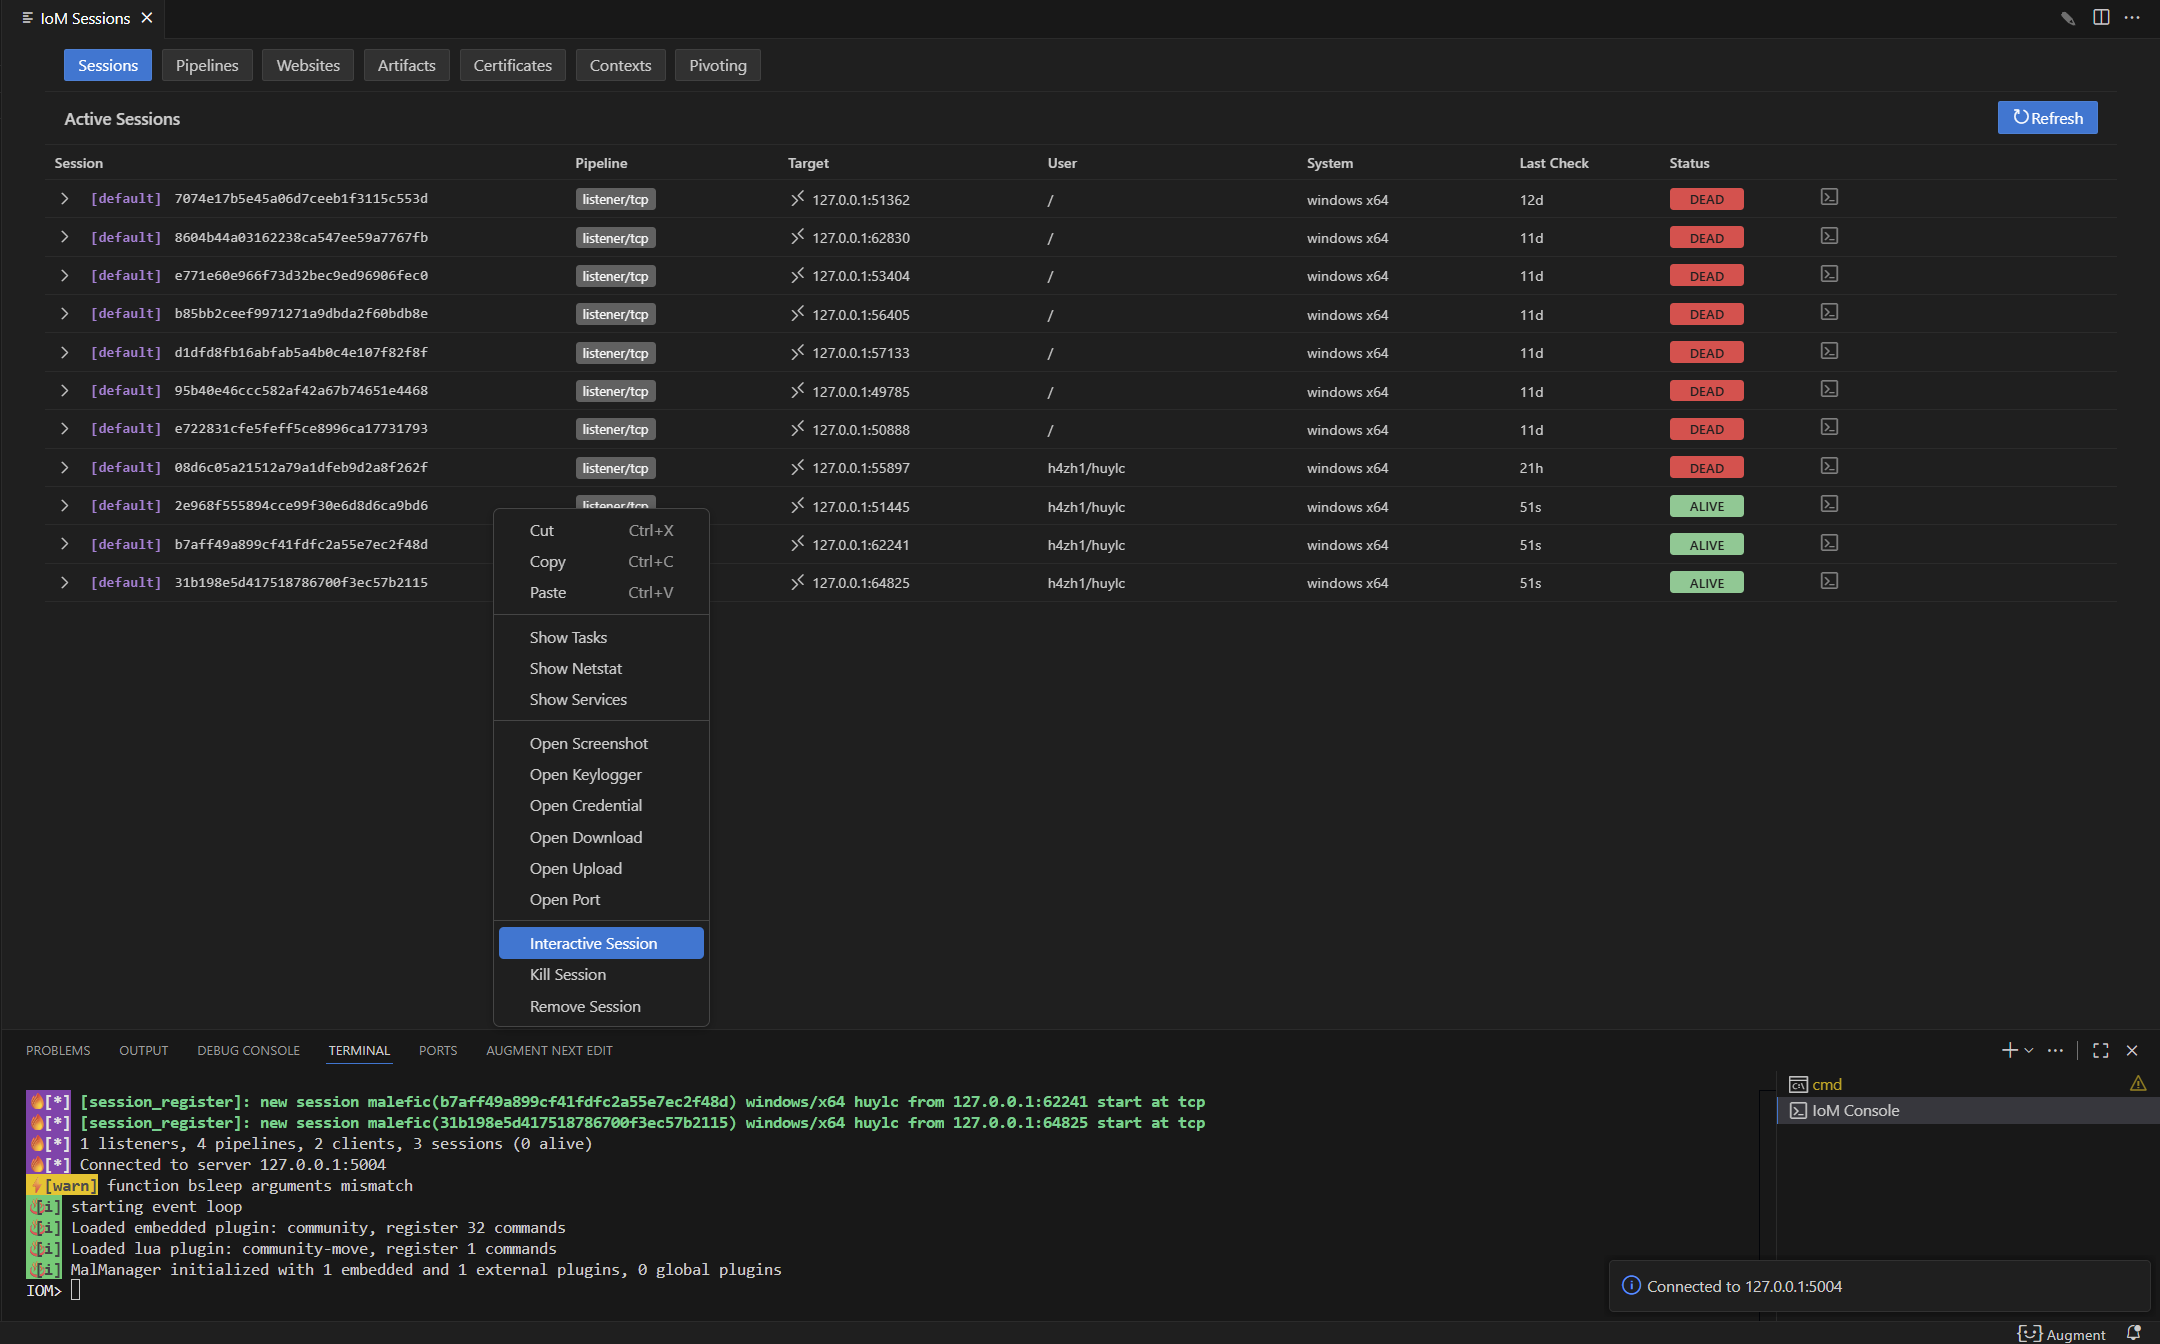
Task: Focus the IOM> terminal prompt
Action: (75, 1290)
